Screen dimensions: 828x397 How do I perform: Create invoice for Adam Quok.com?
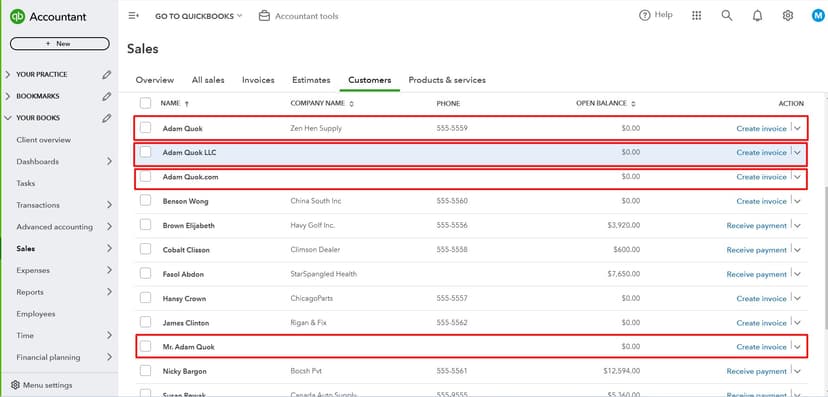point(761,177)
